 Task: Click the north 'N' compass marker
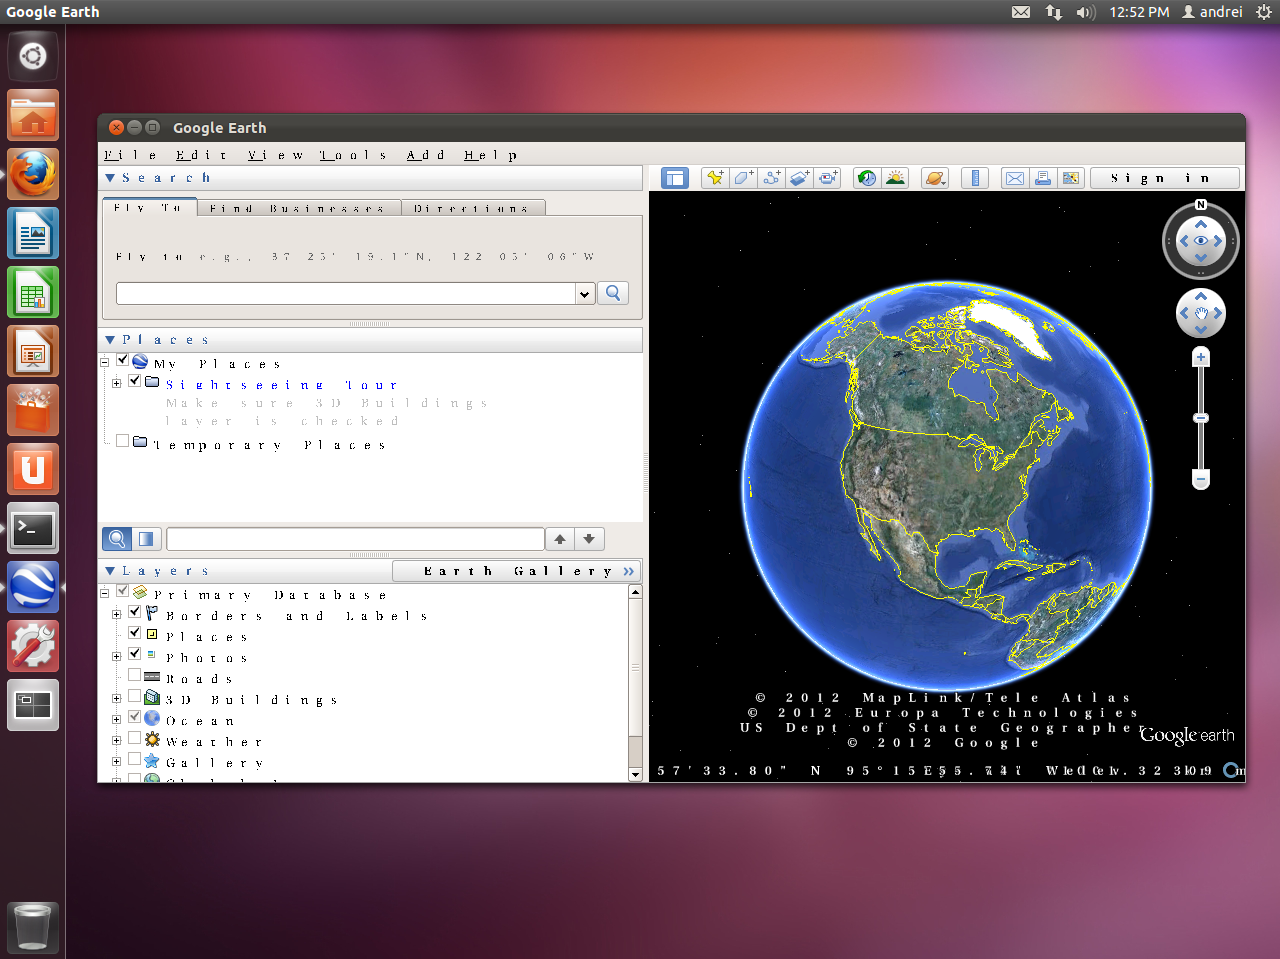pyautogui.click(x=1201, y=205)
